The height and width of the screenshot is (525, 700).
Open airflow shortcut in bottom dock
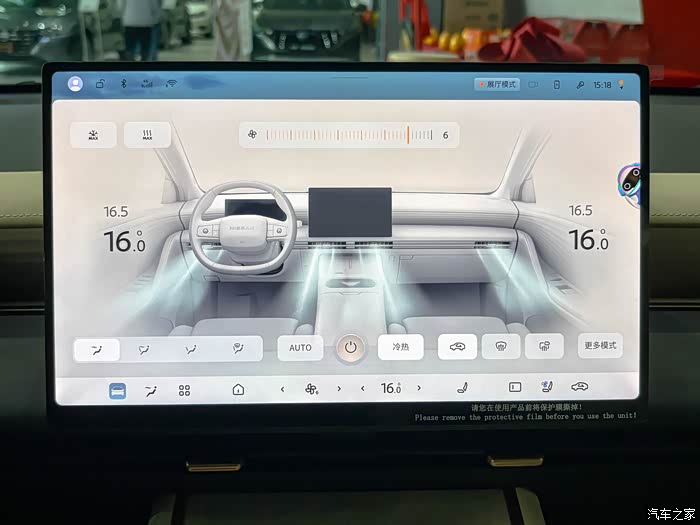(x=151, y=392)
